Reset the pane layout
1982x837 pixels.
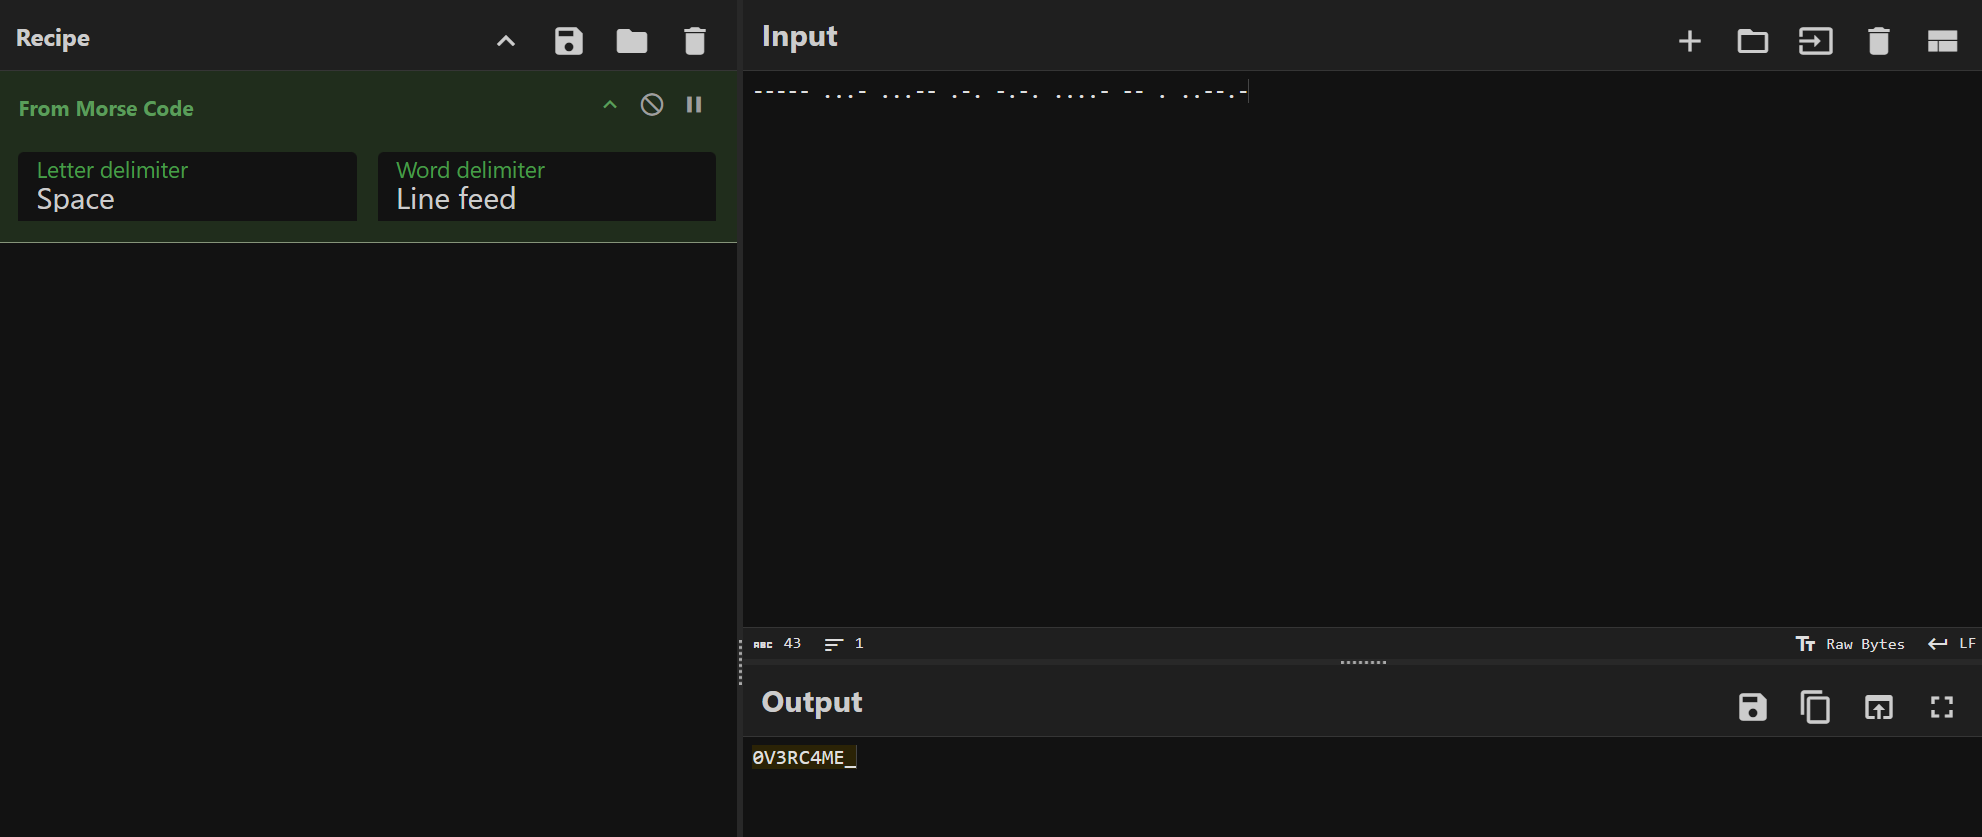(1942, 41)
